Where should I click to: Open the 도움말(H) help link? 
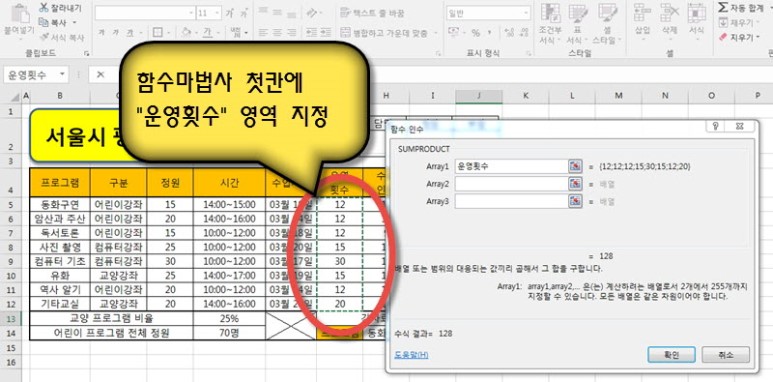[x=411, y=354]
